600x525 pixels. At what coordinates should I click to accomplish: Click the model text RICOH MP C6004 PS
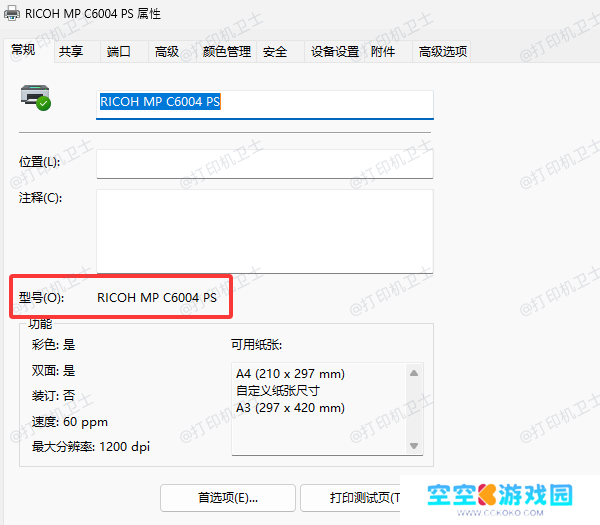pyautogui.click(x=157, y=298)
